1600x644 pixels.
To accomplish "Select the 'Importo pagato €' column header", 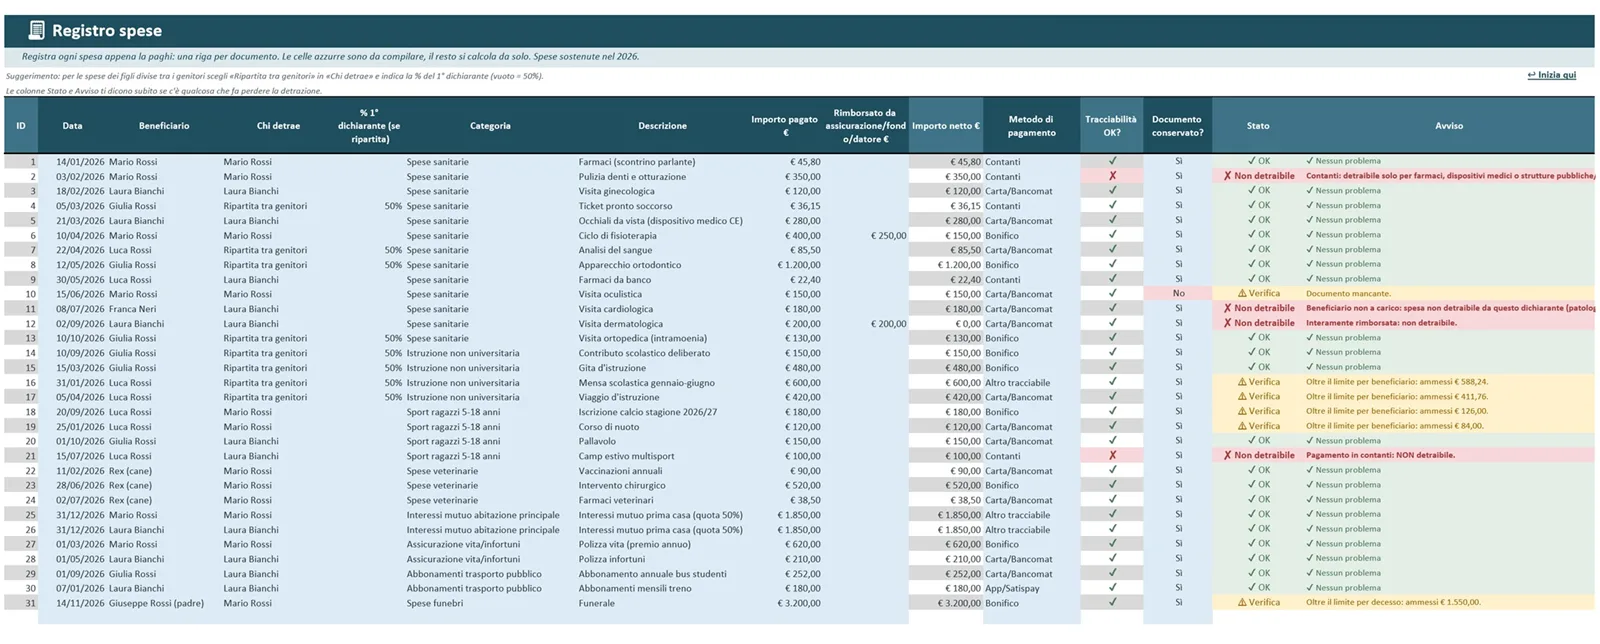I will (x=784, y=126).
